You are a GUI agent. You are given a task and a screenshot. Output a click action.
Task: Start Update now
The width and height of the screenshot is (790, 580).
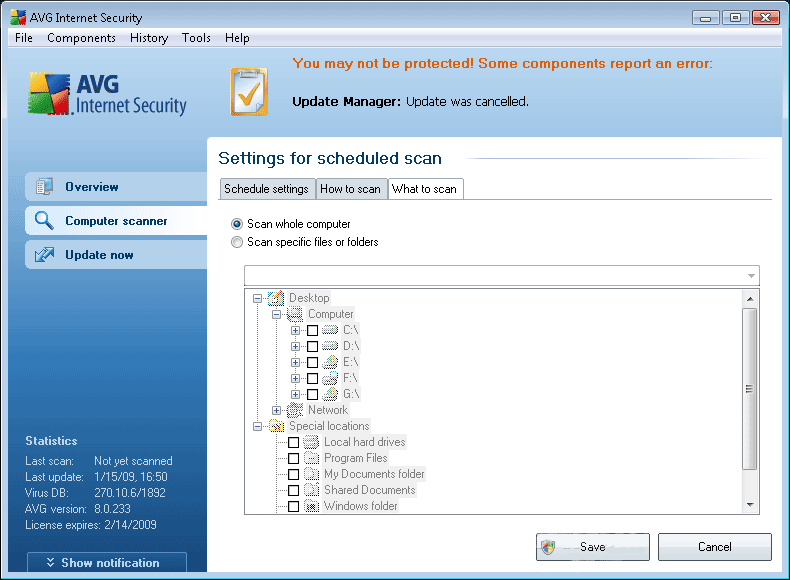(116, 254)
